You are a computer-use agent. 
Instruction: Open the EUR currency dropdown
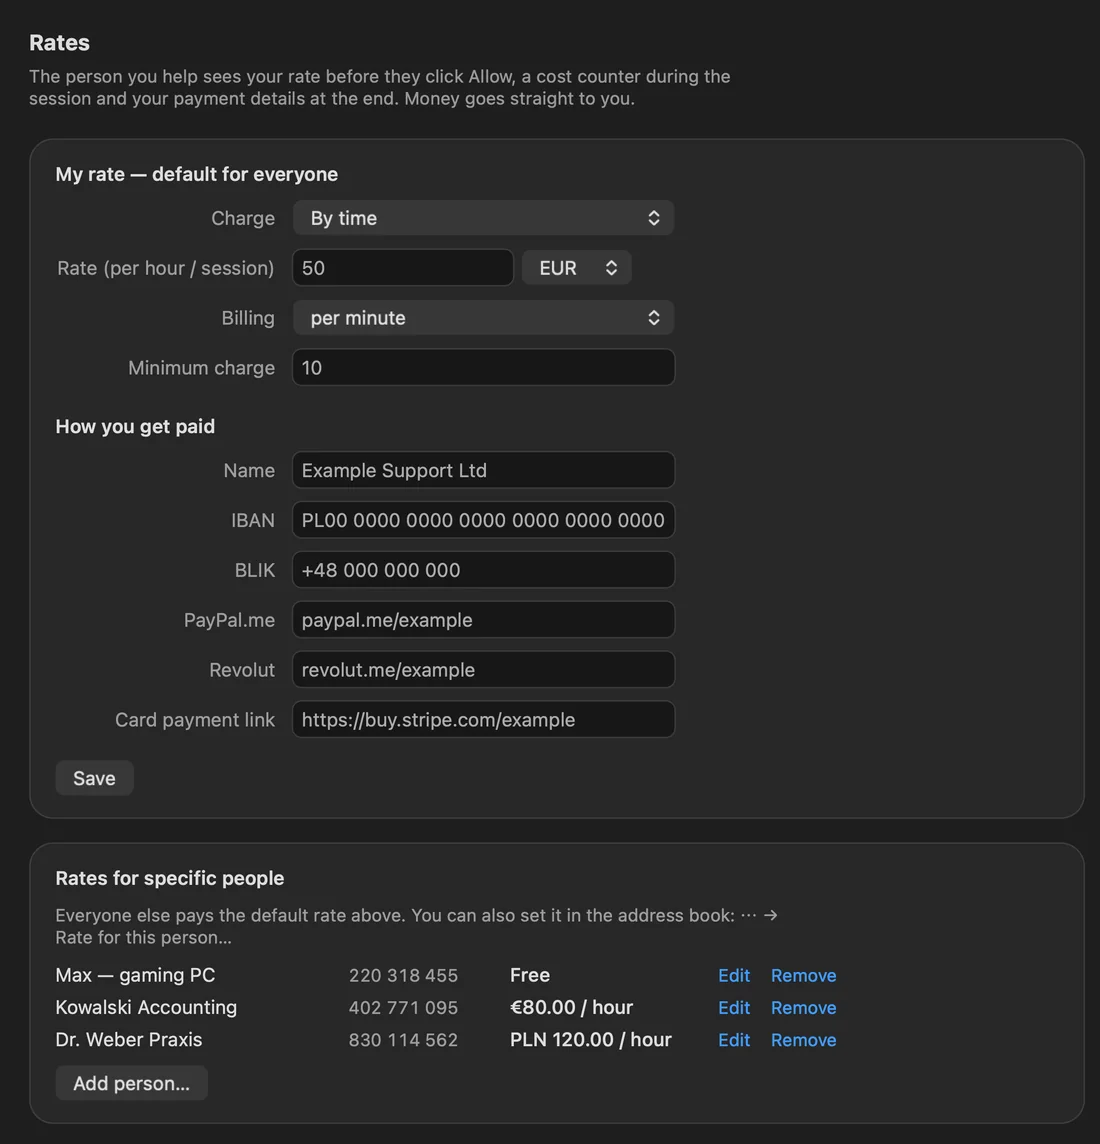(x=576, y=268)
